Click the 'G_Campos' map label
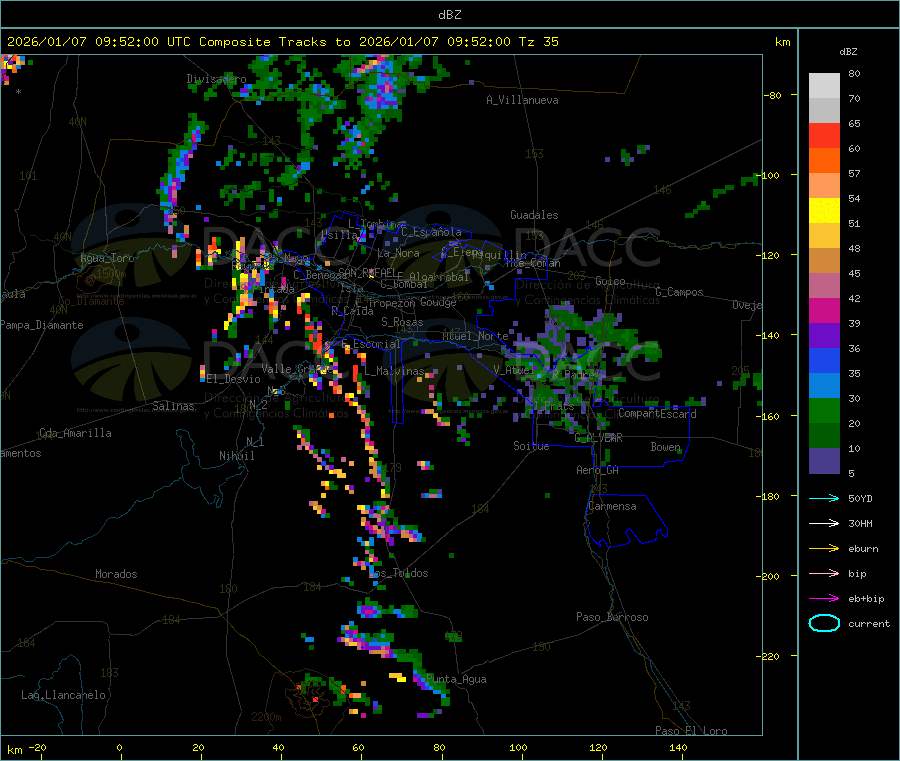The width and height of the screenshot is (900, 761). (680, 292)
